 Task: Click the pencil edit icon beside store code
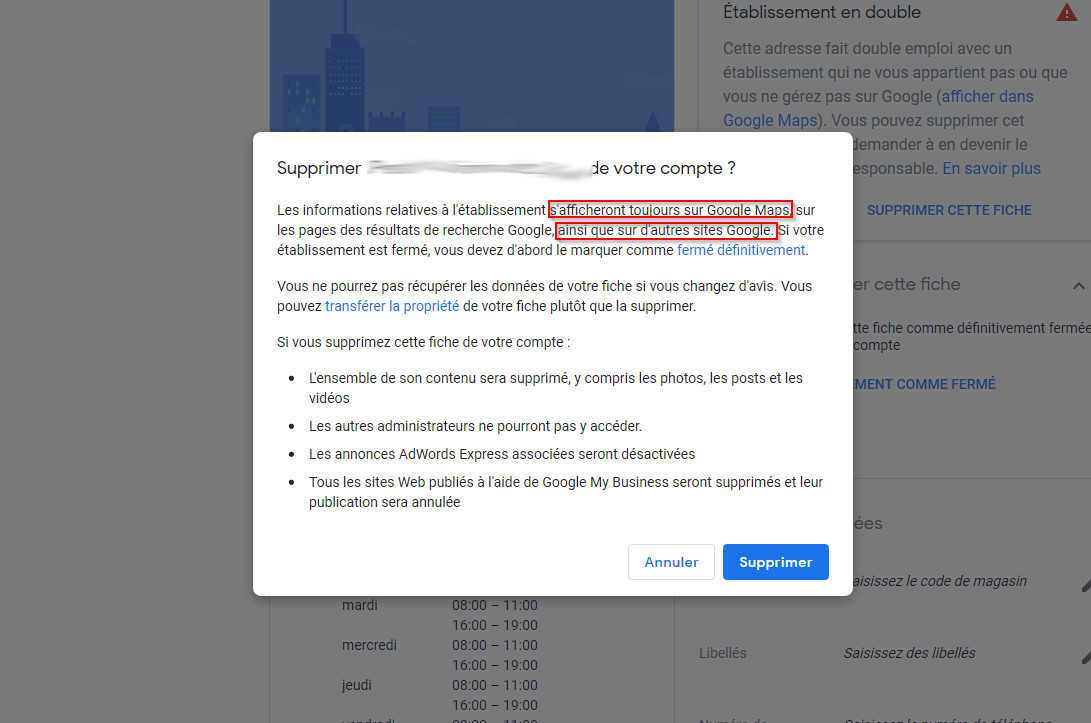[x=1086, y=585]
